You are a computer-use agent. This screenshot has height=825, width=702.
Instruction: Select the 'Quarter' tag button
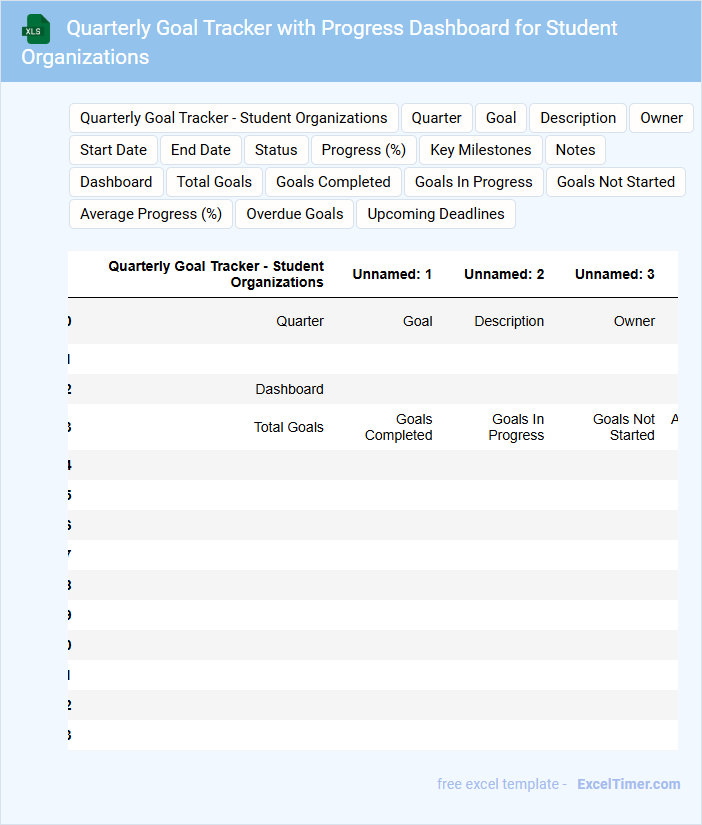click(x=437, y=118)
